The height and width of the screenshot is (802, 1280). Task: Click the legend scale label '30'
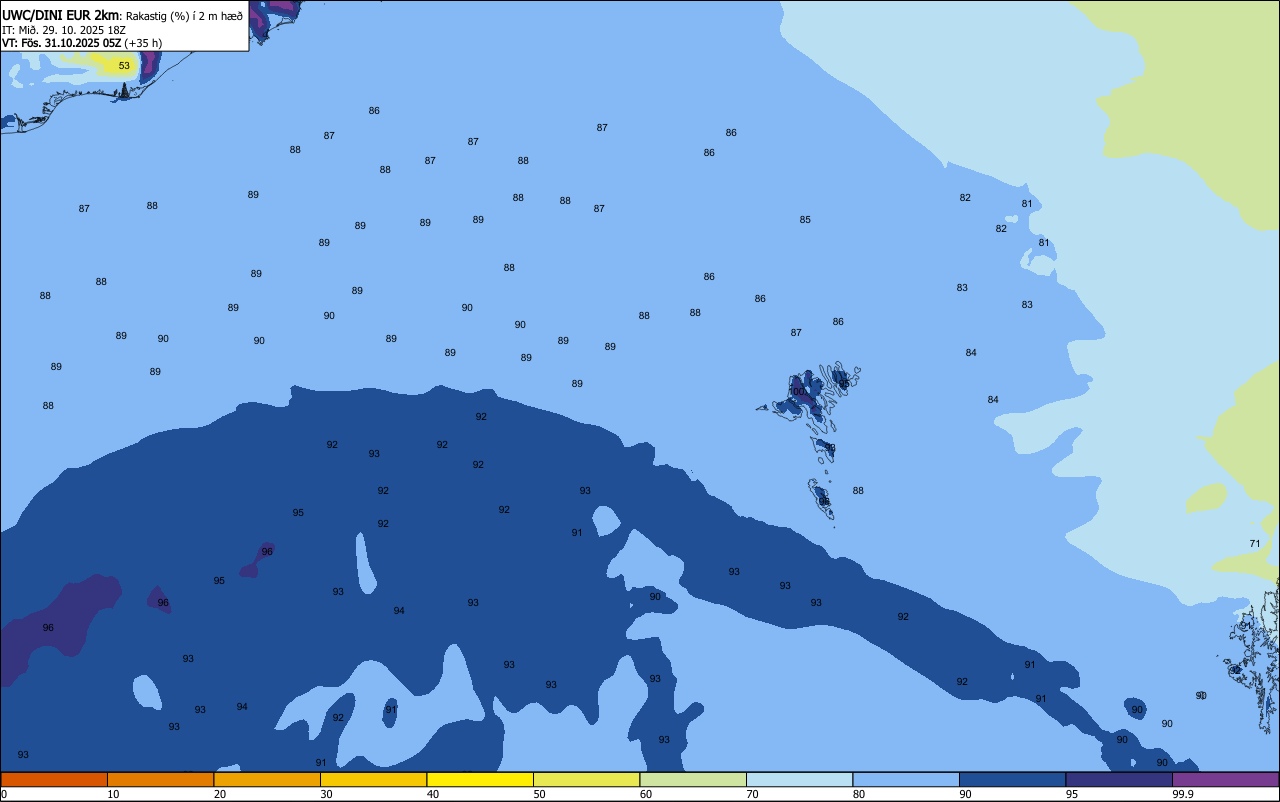tap(326, 794)
